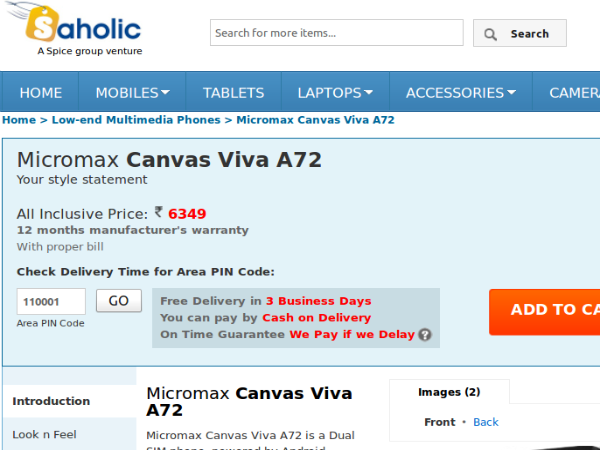Image resolution: width=600 pixels, height=450 pixels.
Task: Open the Cameras navigation item
Action: pyautogui.click(x=574, y=93)
